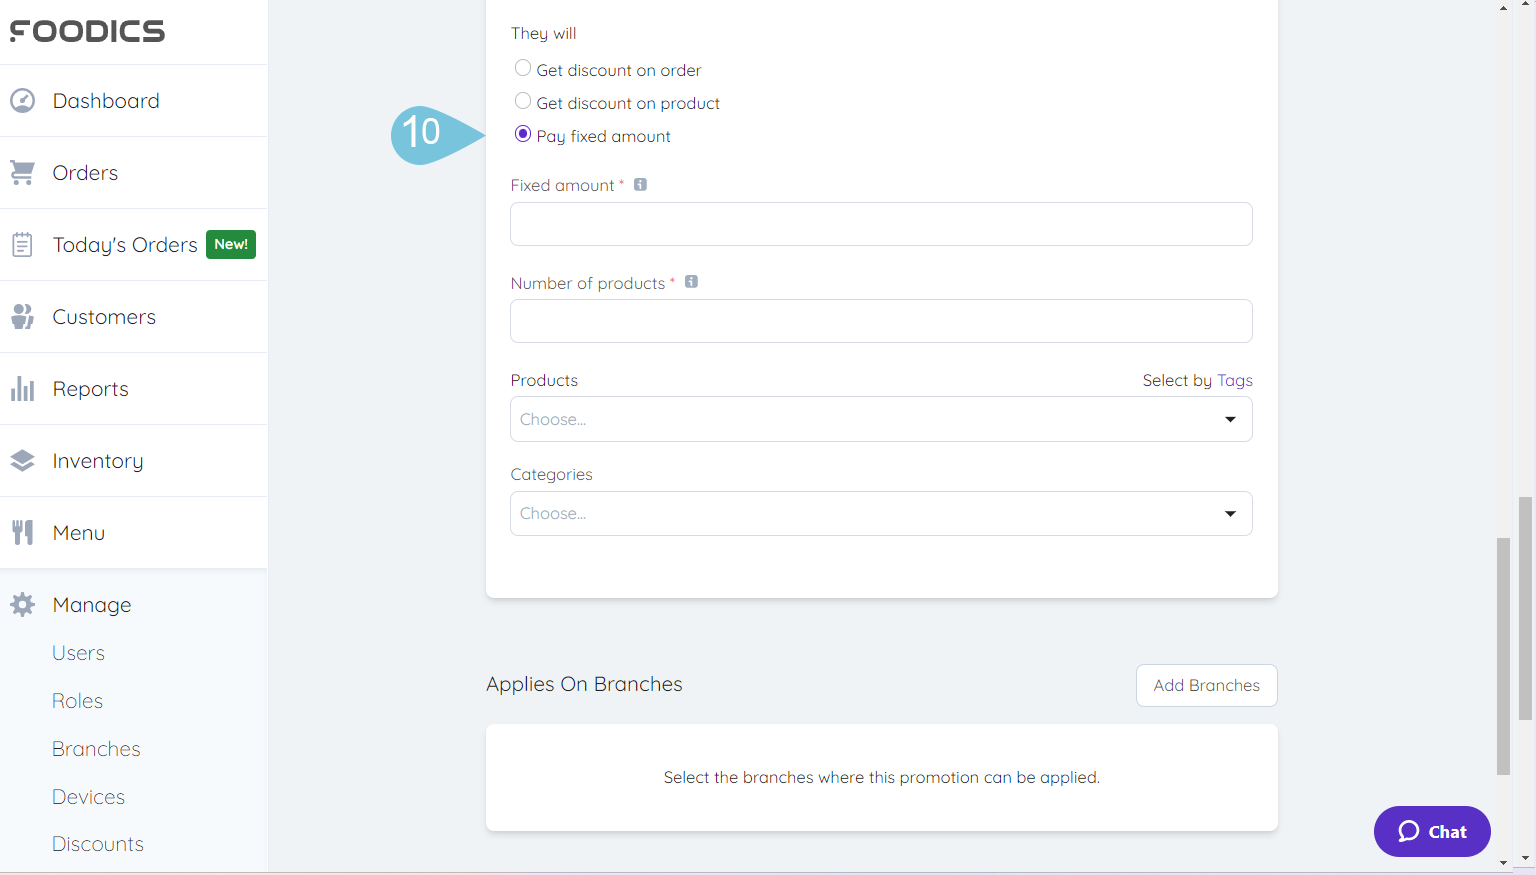This screenshot has height=875, width=1536.
Task: Click the 'Applies On Branches' heading
Action: [584, 684]
